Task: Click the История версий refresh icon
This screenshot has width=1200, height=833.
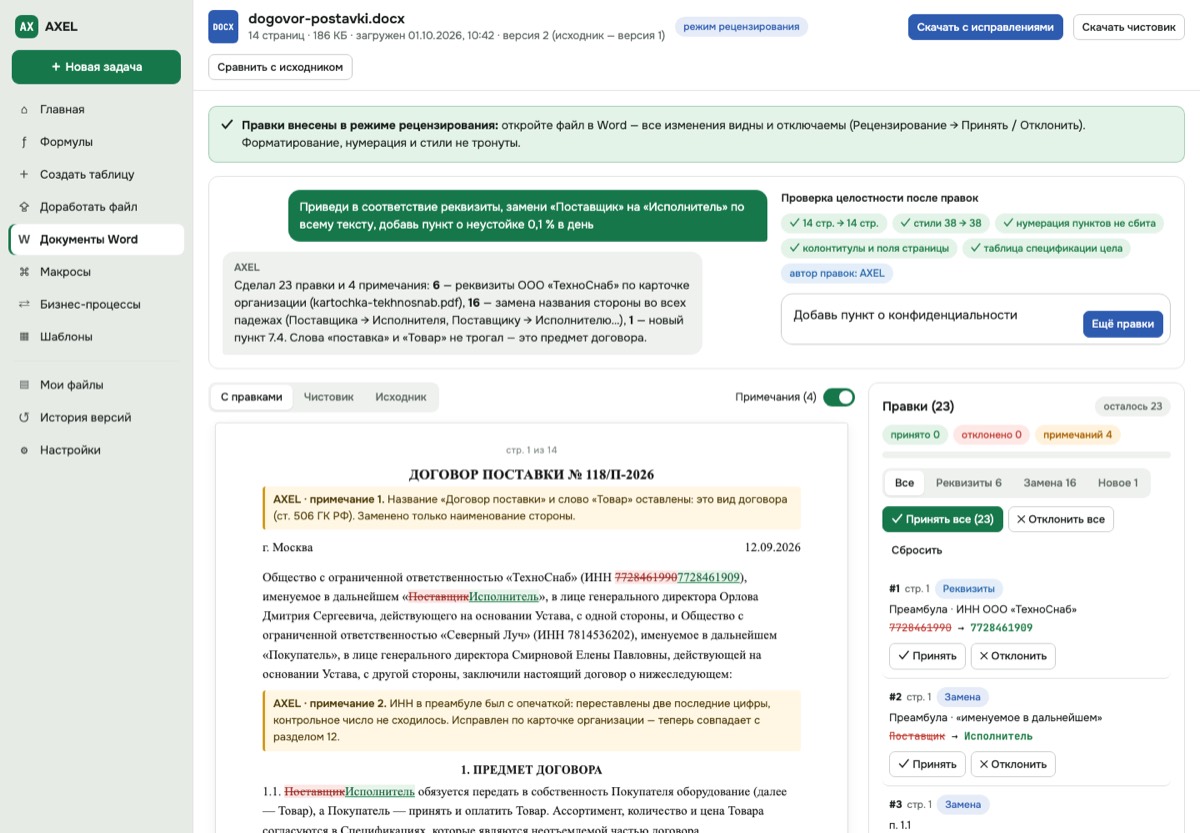Action: pyautogui.click(x=24, y=418)
